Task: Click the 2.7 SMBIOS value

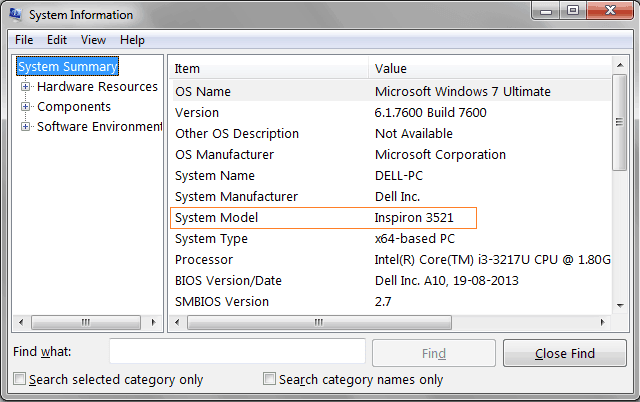Action: coord(383,302)
